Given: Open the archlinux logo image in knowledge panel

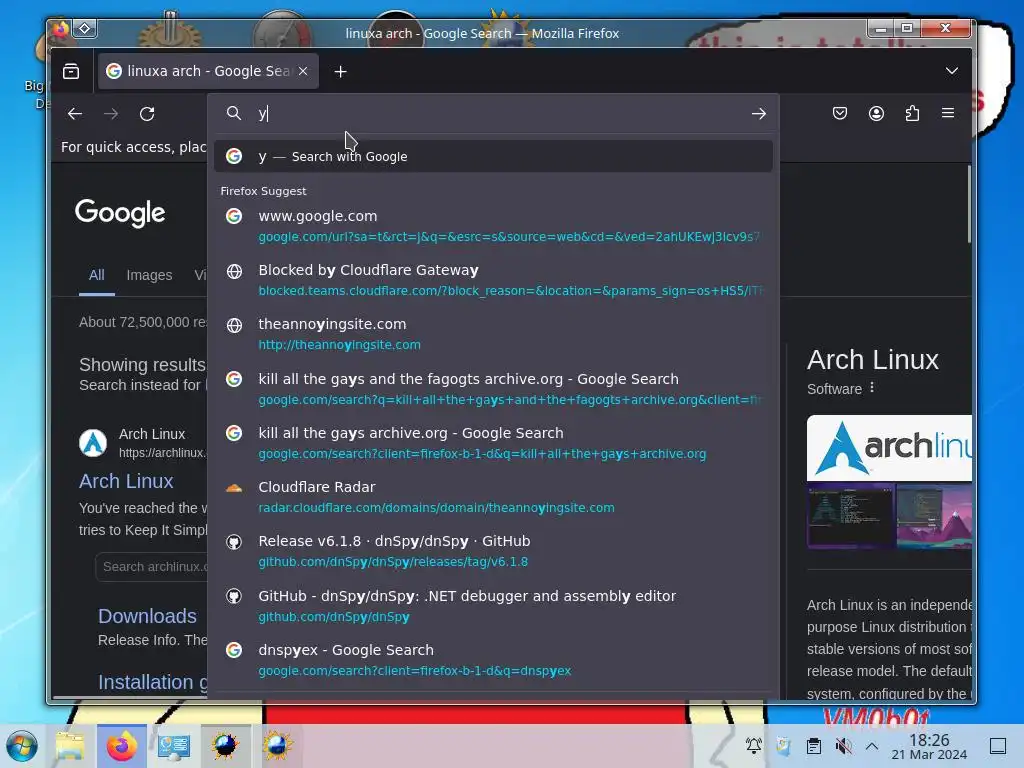Looking at the screenshot, I should [889, 448].
